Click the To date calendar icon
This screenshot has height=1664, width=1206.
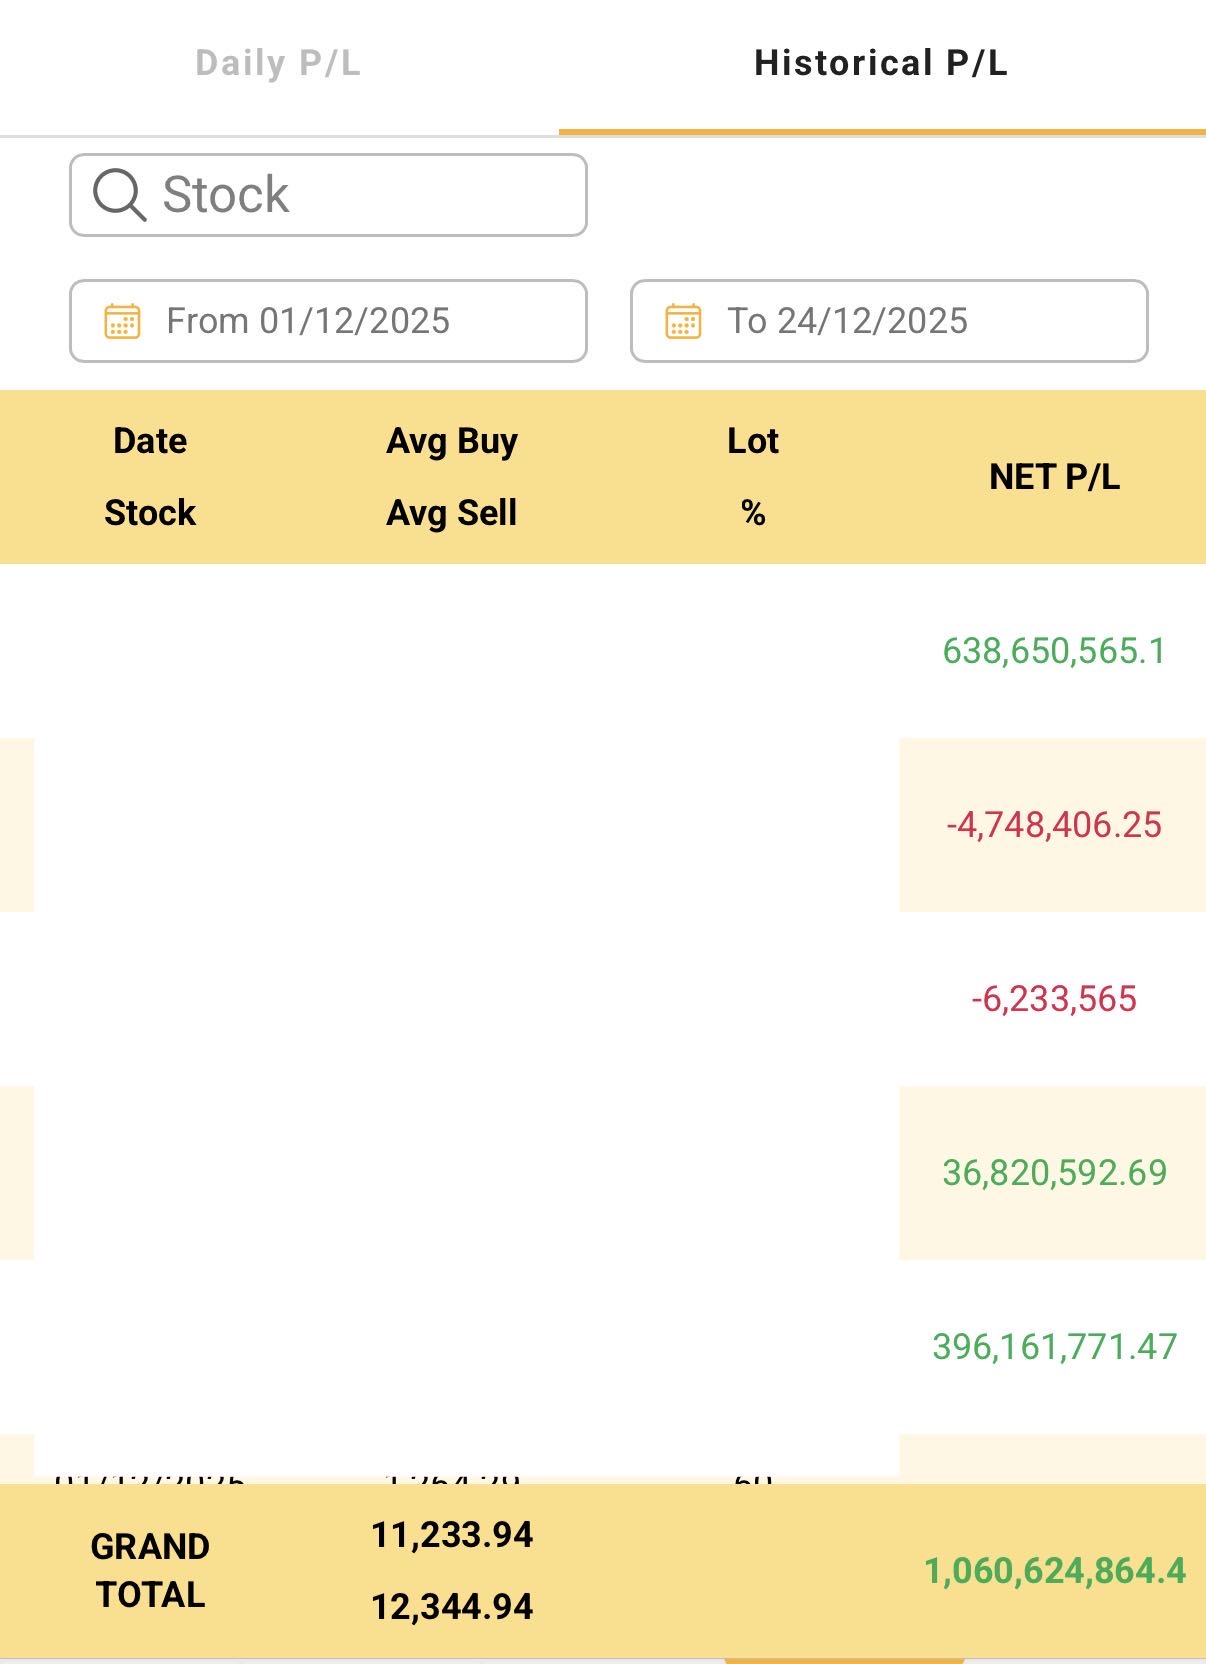click(683, 321)
